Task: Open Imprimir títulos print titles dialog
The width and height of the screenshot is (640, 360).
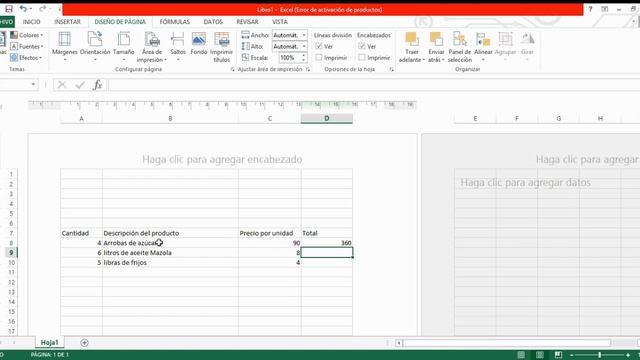Action: [x=222, y=47]
